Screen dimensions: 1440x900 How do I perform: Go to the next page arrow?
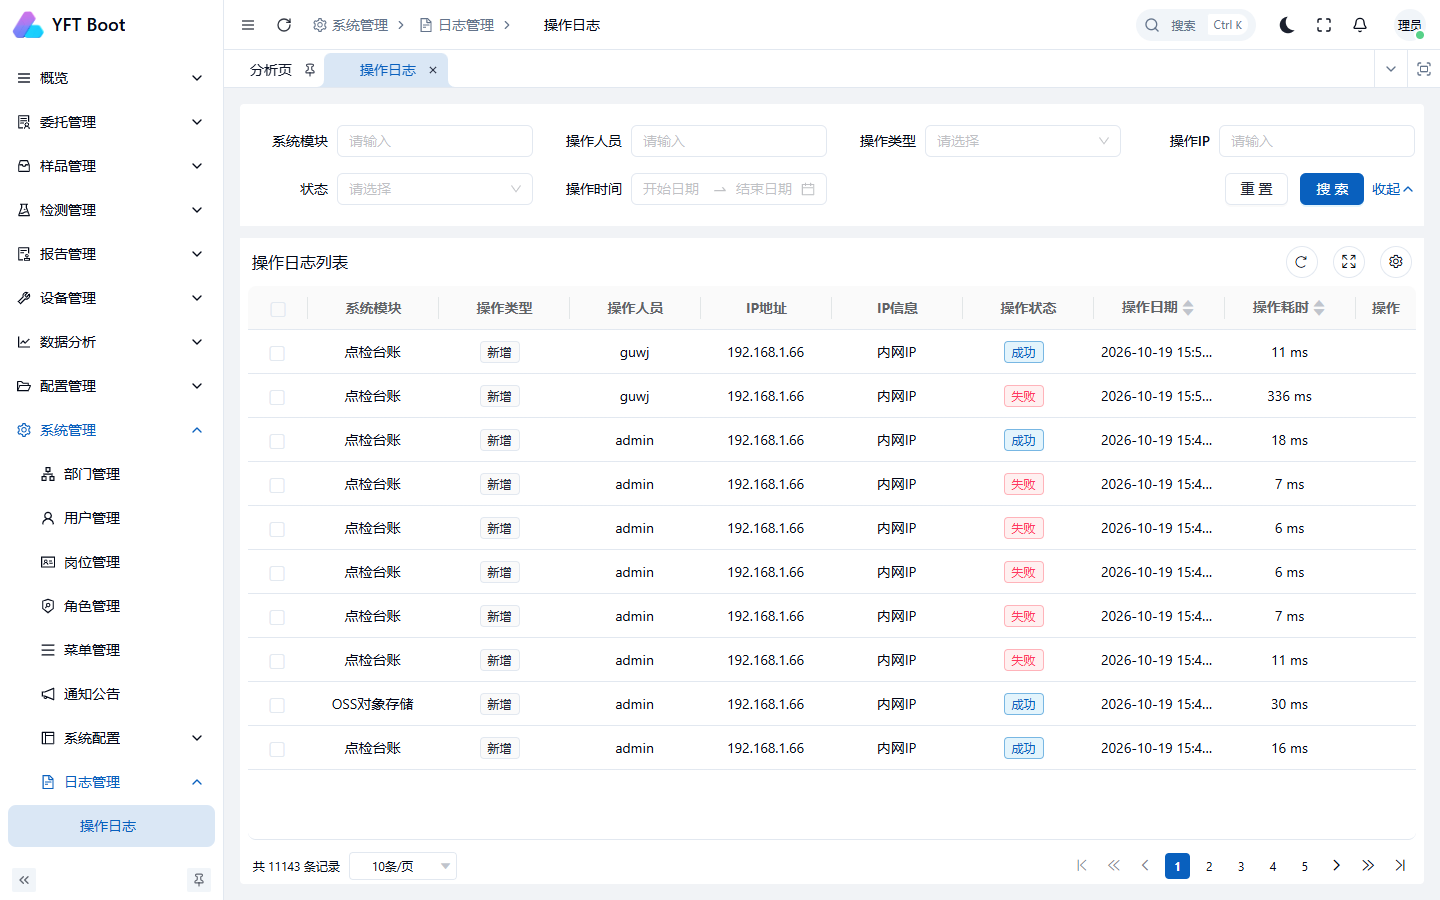tap(1336, 866)
